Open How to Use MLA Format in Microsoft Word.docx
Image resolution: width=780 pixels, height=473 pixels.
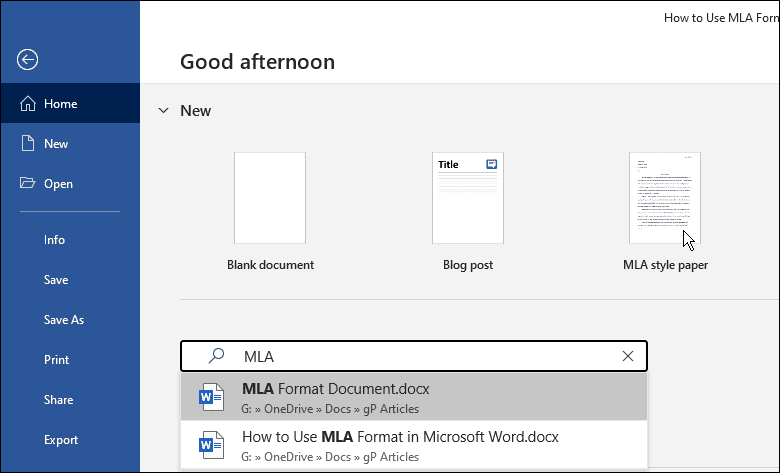(x=414, y=445)
